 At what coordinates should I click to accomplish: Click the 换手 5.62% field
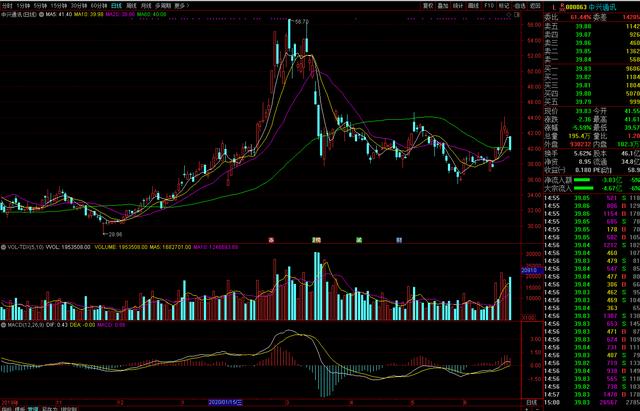[x=568, y=153]
